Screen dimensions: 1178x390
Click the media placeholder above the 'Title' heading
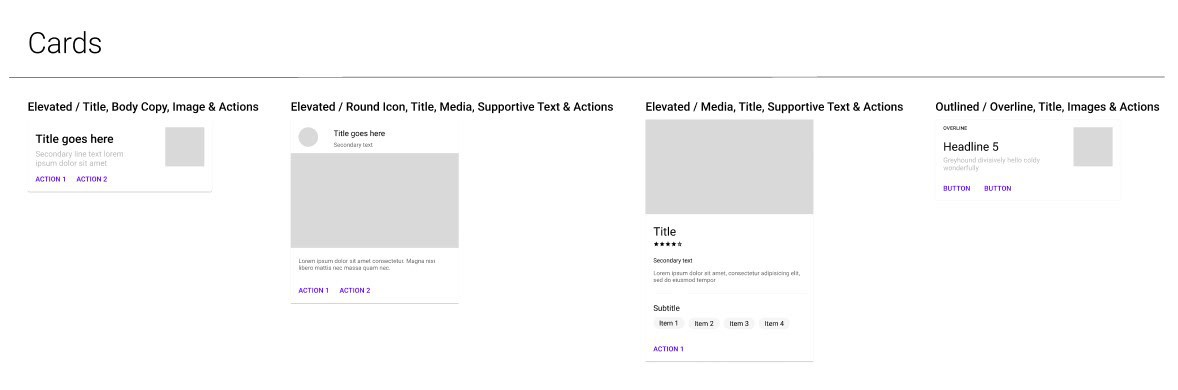[x=729, y=167]
